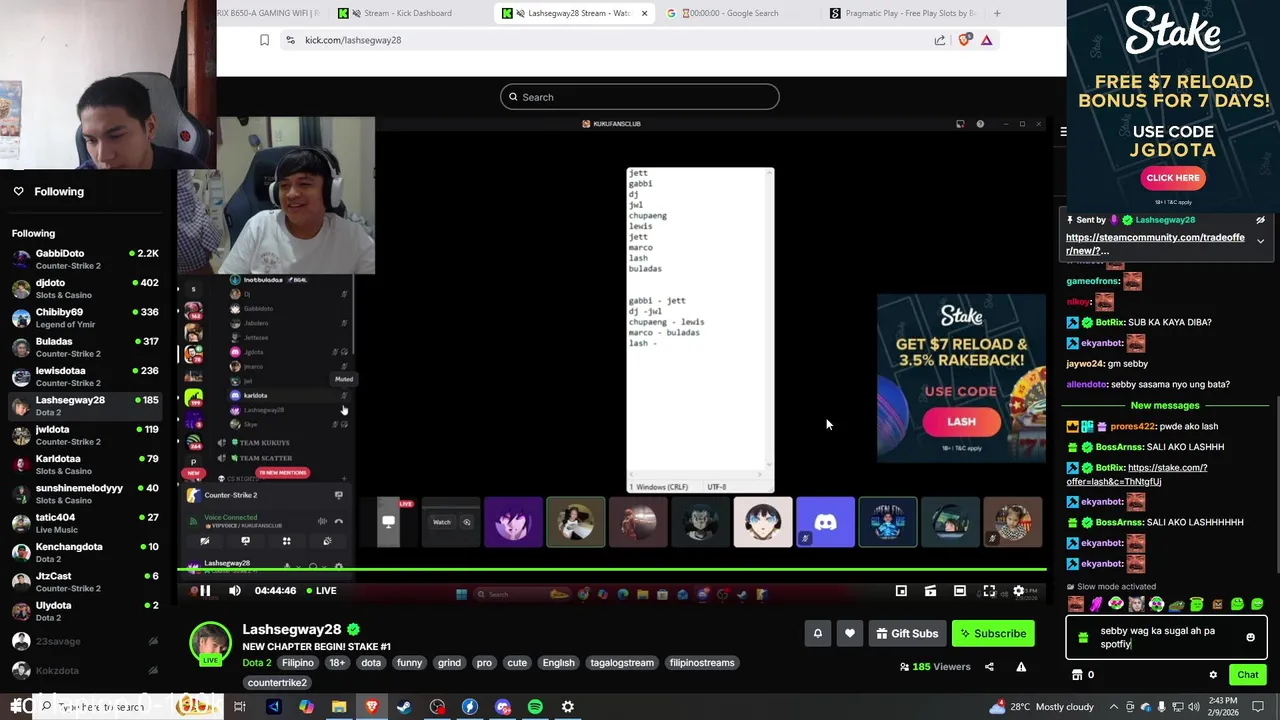Open mini-player picture-in-picture icon
Screen dimensions: 1280x720
click(x=901, y=591)
